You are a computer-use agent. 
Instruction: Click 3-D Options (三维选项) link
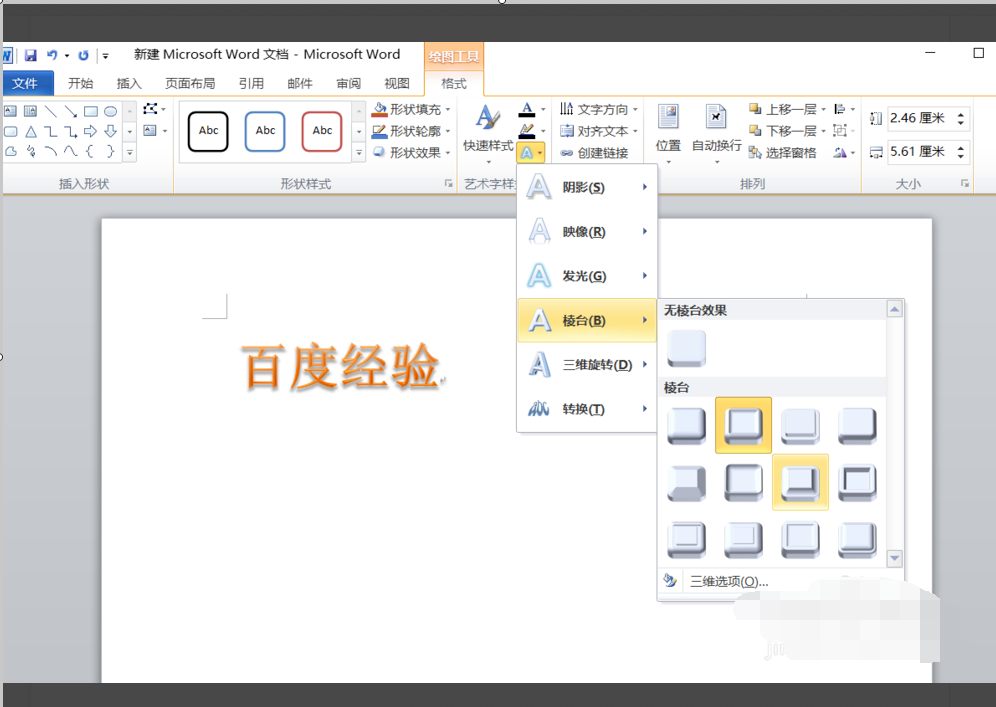pos(728,581)
